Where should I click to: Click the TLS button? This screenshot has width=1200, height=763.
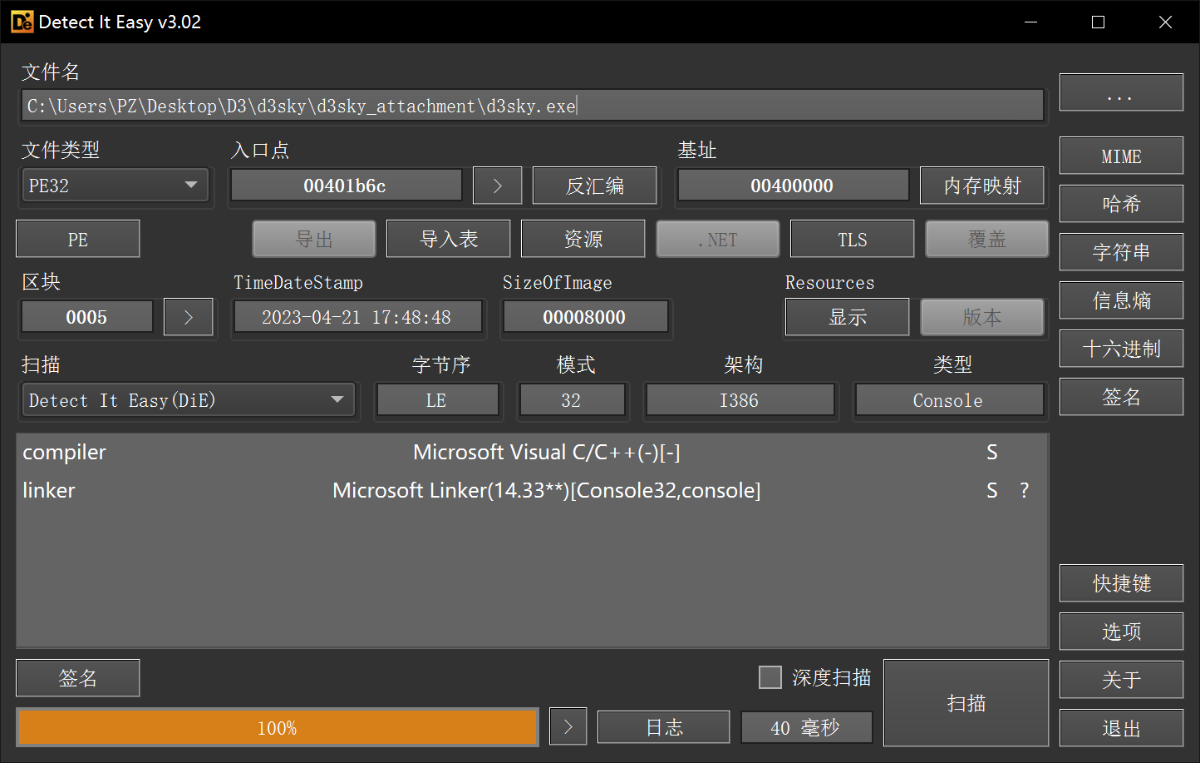(852, 239)
